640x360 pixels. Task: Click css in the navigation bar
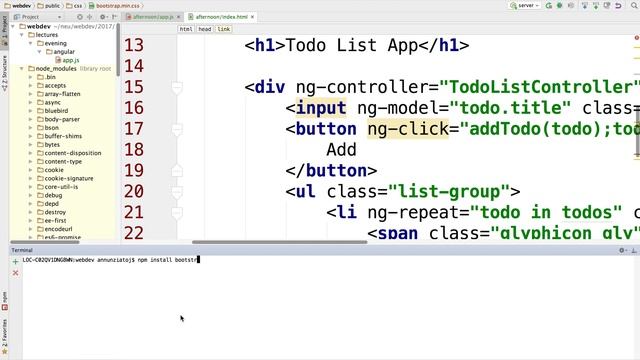coord(74,6)
